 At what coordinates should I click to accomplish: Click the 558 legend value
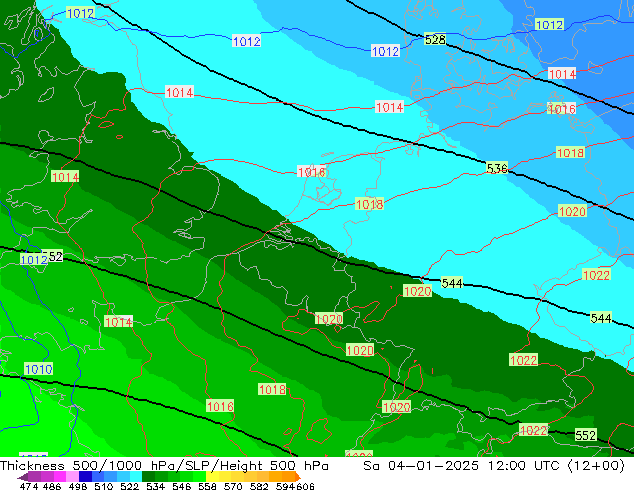pyautogui.click(x=207, y=486)
